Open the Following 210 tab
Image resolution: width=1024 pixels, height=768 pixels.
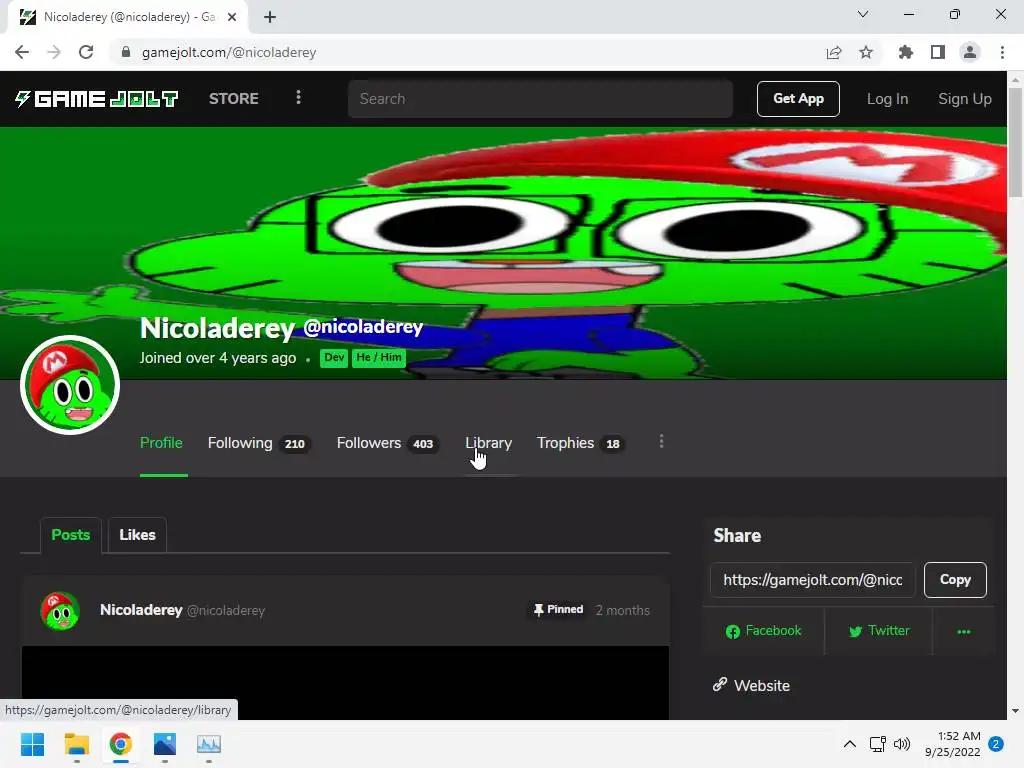tap(259, 443)
